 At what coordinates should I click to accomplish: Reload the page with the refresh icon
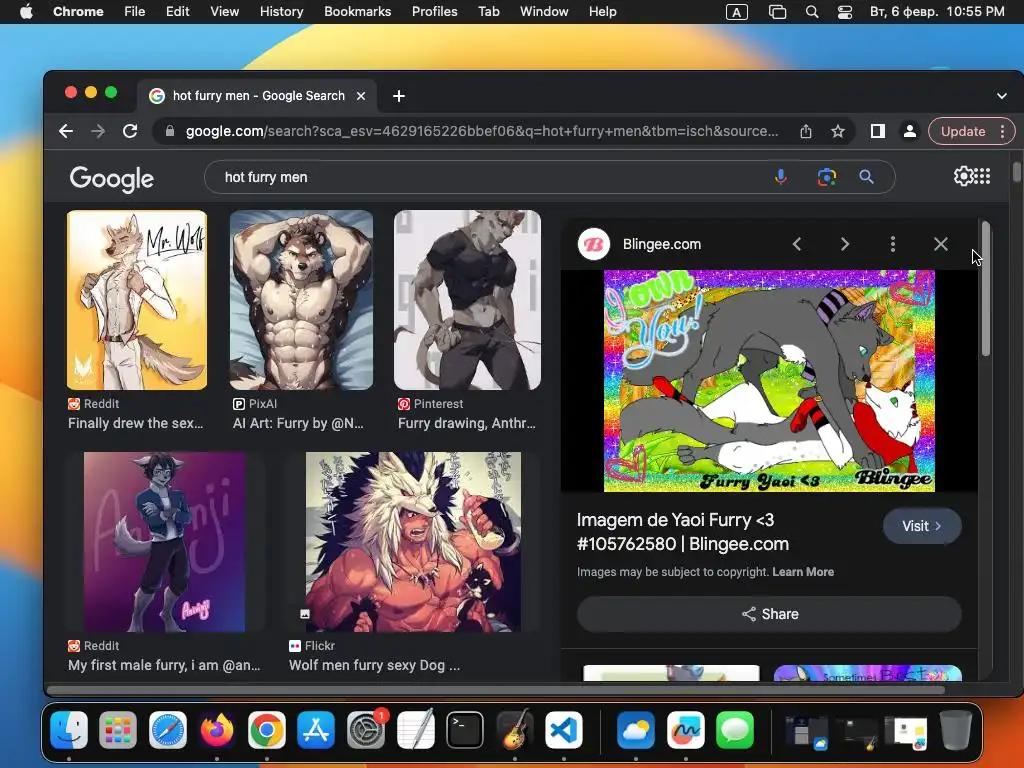pos(130,131)
